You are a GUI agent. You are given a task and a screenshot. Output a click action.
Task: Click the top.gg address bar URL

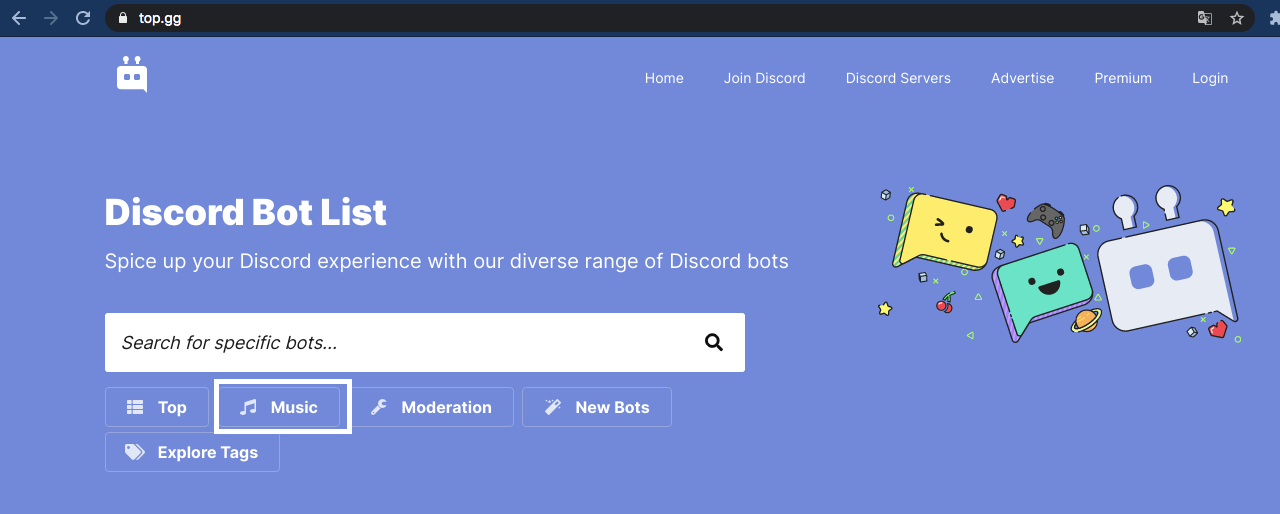160,18
